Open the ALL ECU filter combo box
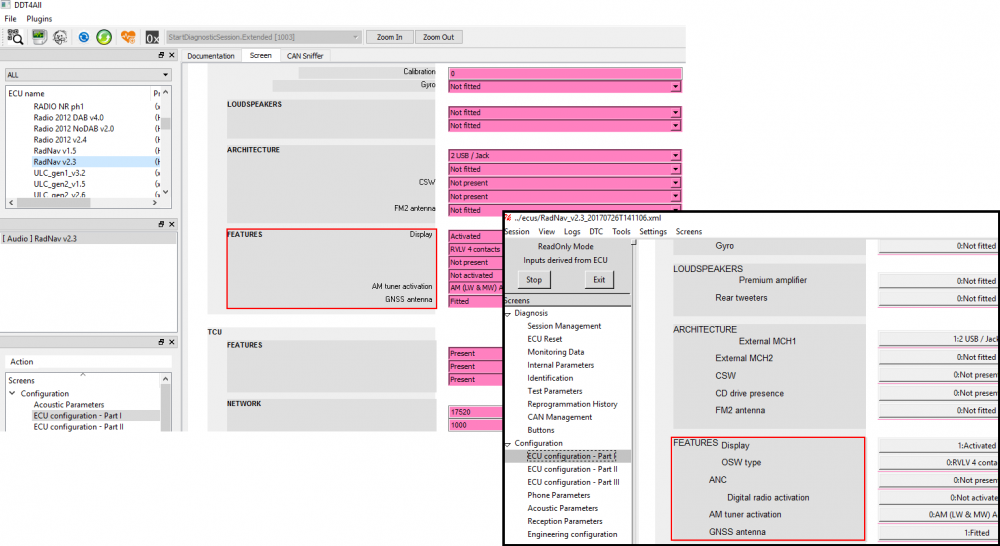The width and height of the screenshot is (1000, 546). tap(88, 75)
